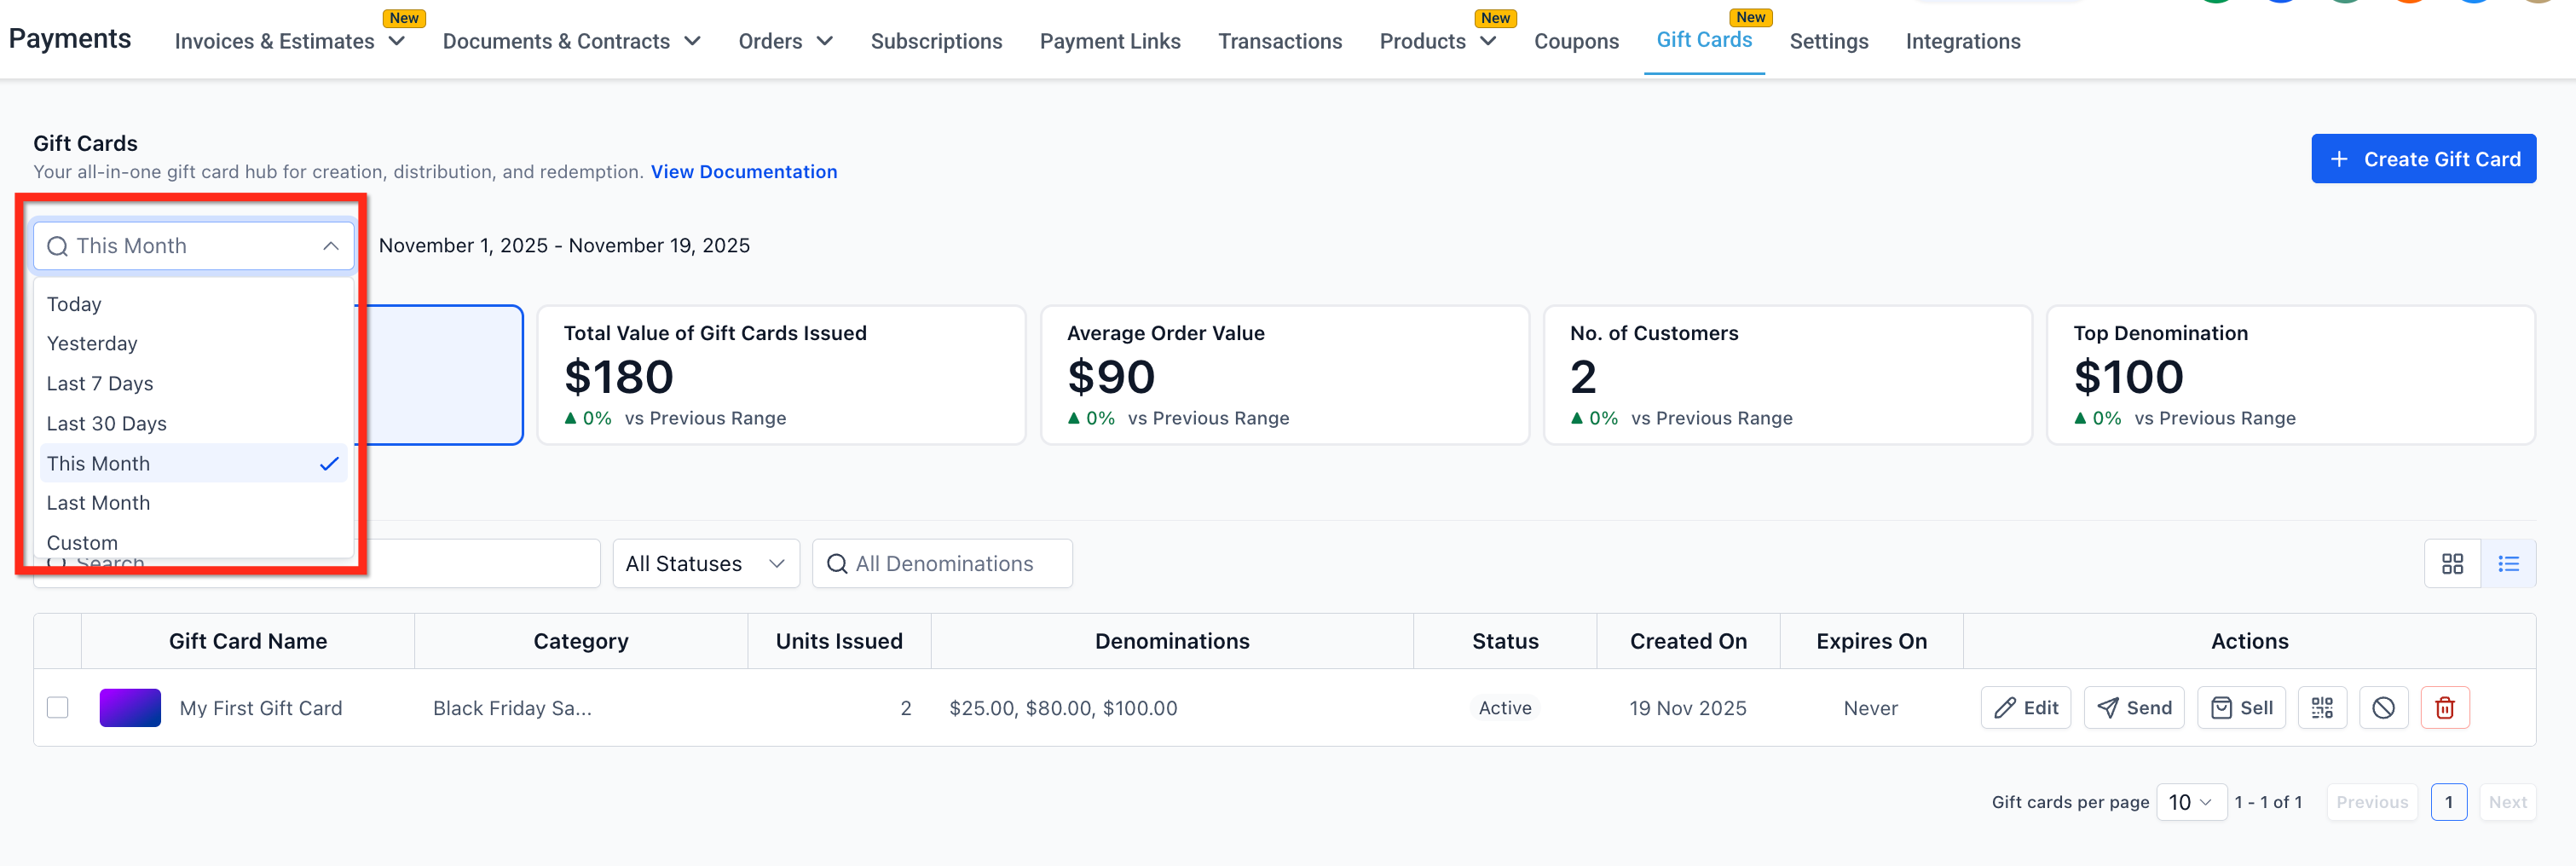Collapse the This Month date range dropdown
2576x866 pixels.
tap(330, 246)
